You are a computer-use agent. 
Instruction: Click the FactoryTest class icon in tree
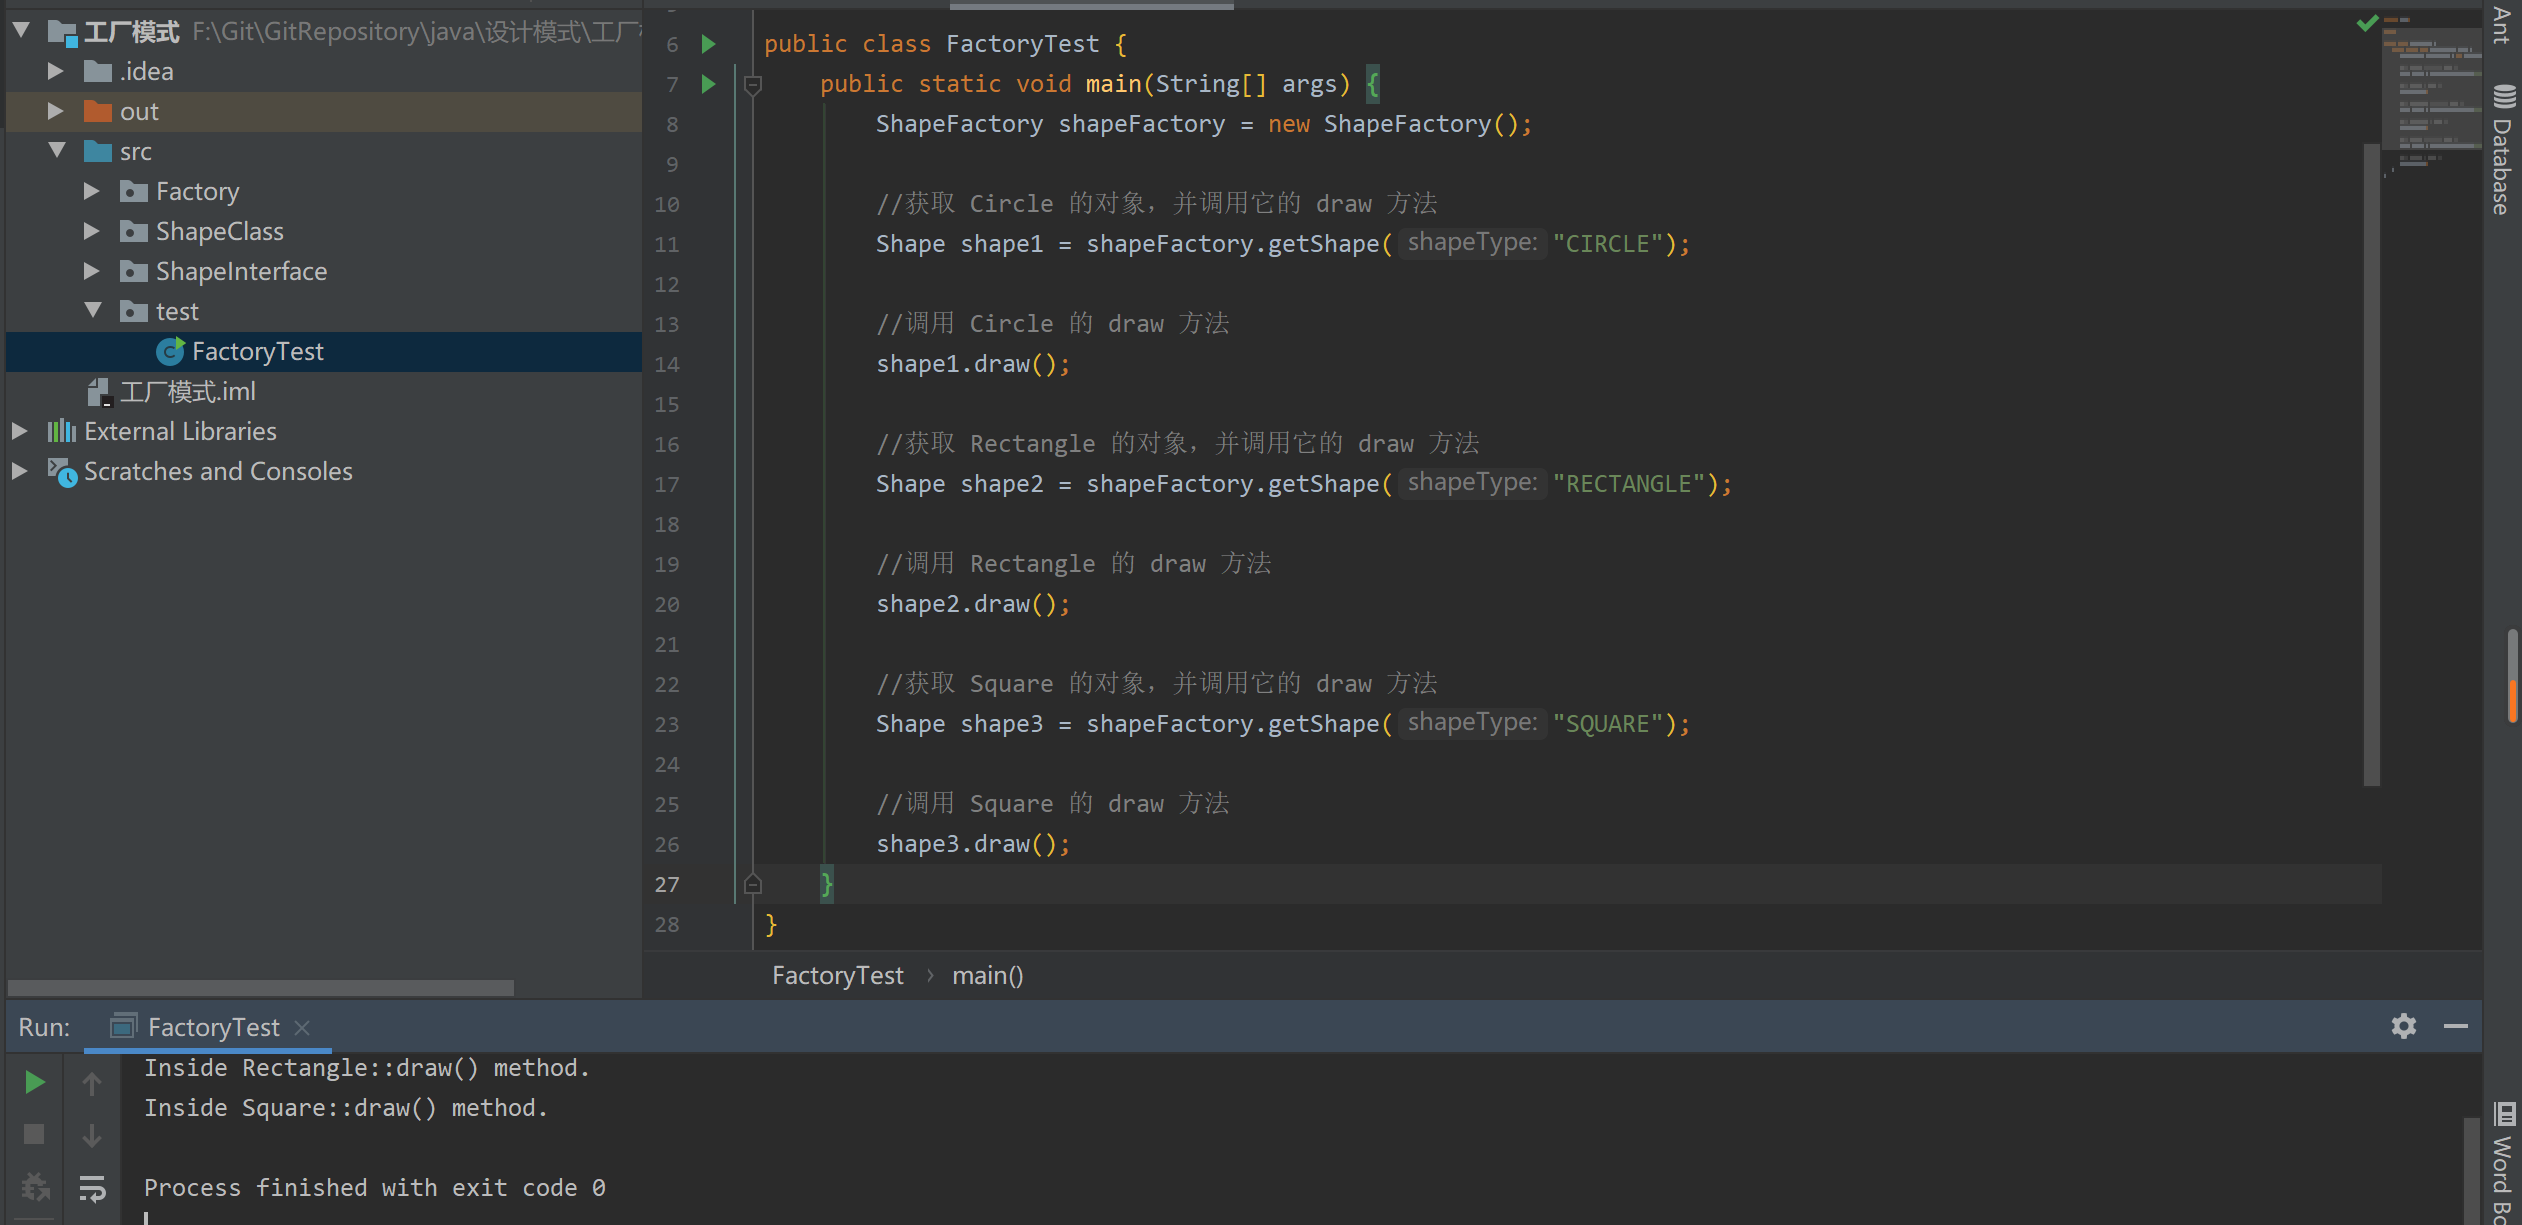tap(171, 351)
